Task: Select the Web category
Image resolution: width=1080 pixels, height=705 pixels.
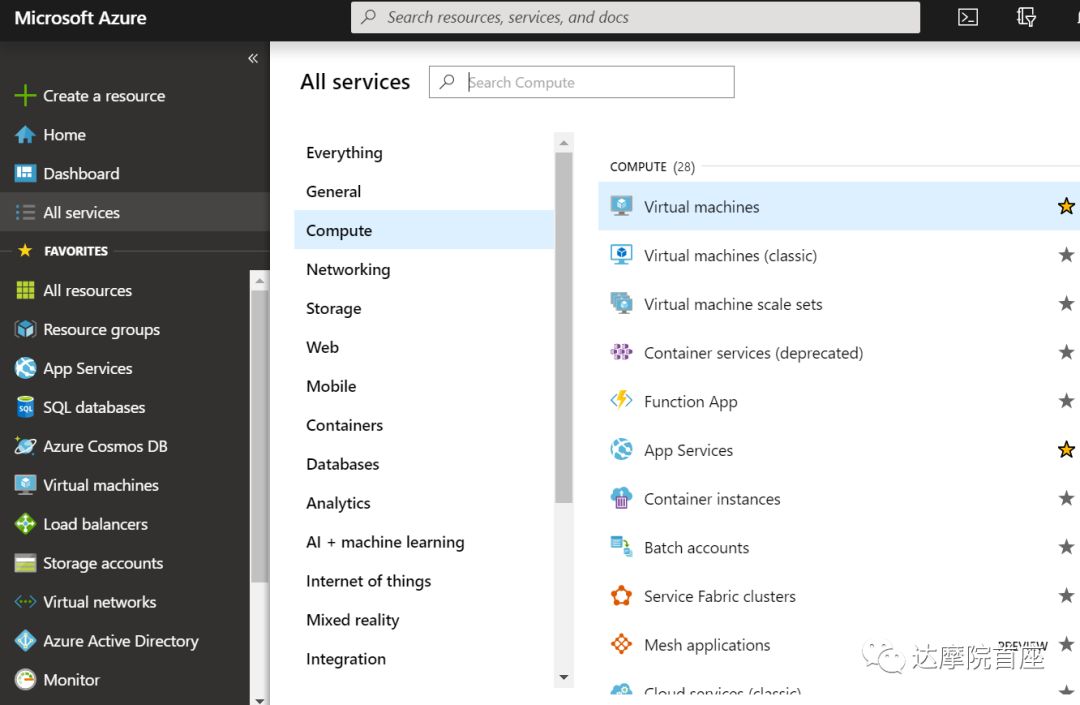Action: tap(424, 347)
